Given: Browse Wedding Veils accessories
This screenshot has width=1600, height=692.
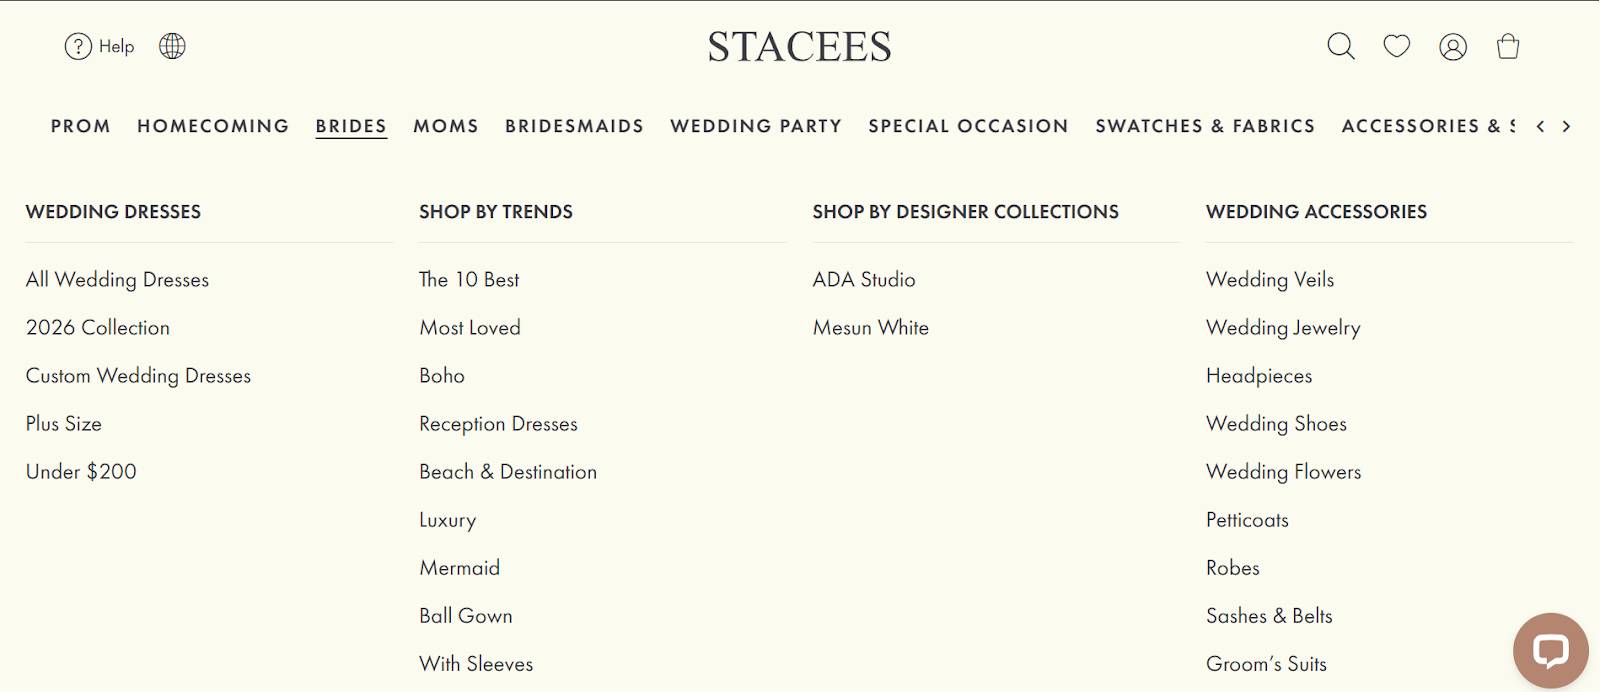Looking at the screenshot, I should point(1270,280).
